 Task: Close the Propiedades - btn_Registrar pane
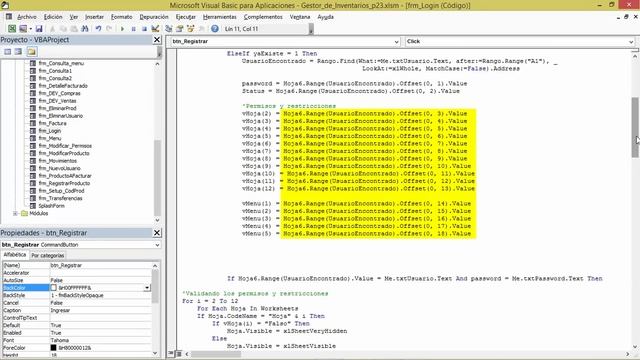point(157,233)
